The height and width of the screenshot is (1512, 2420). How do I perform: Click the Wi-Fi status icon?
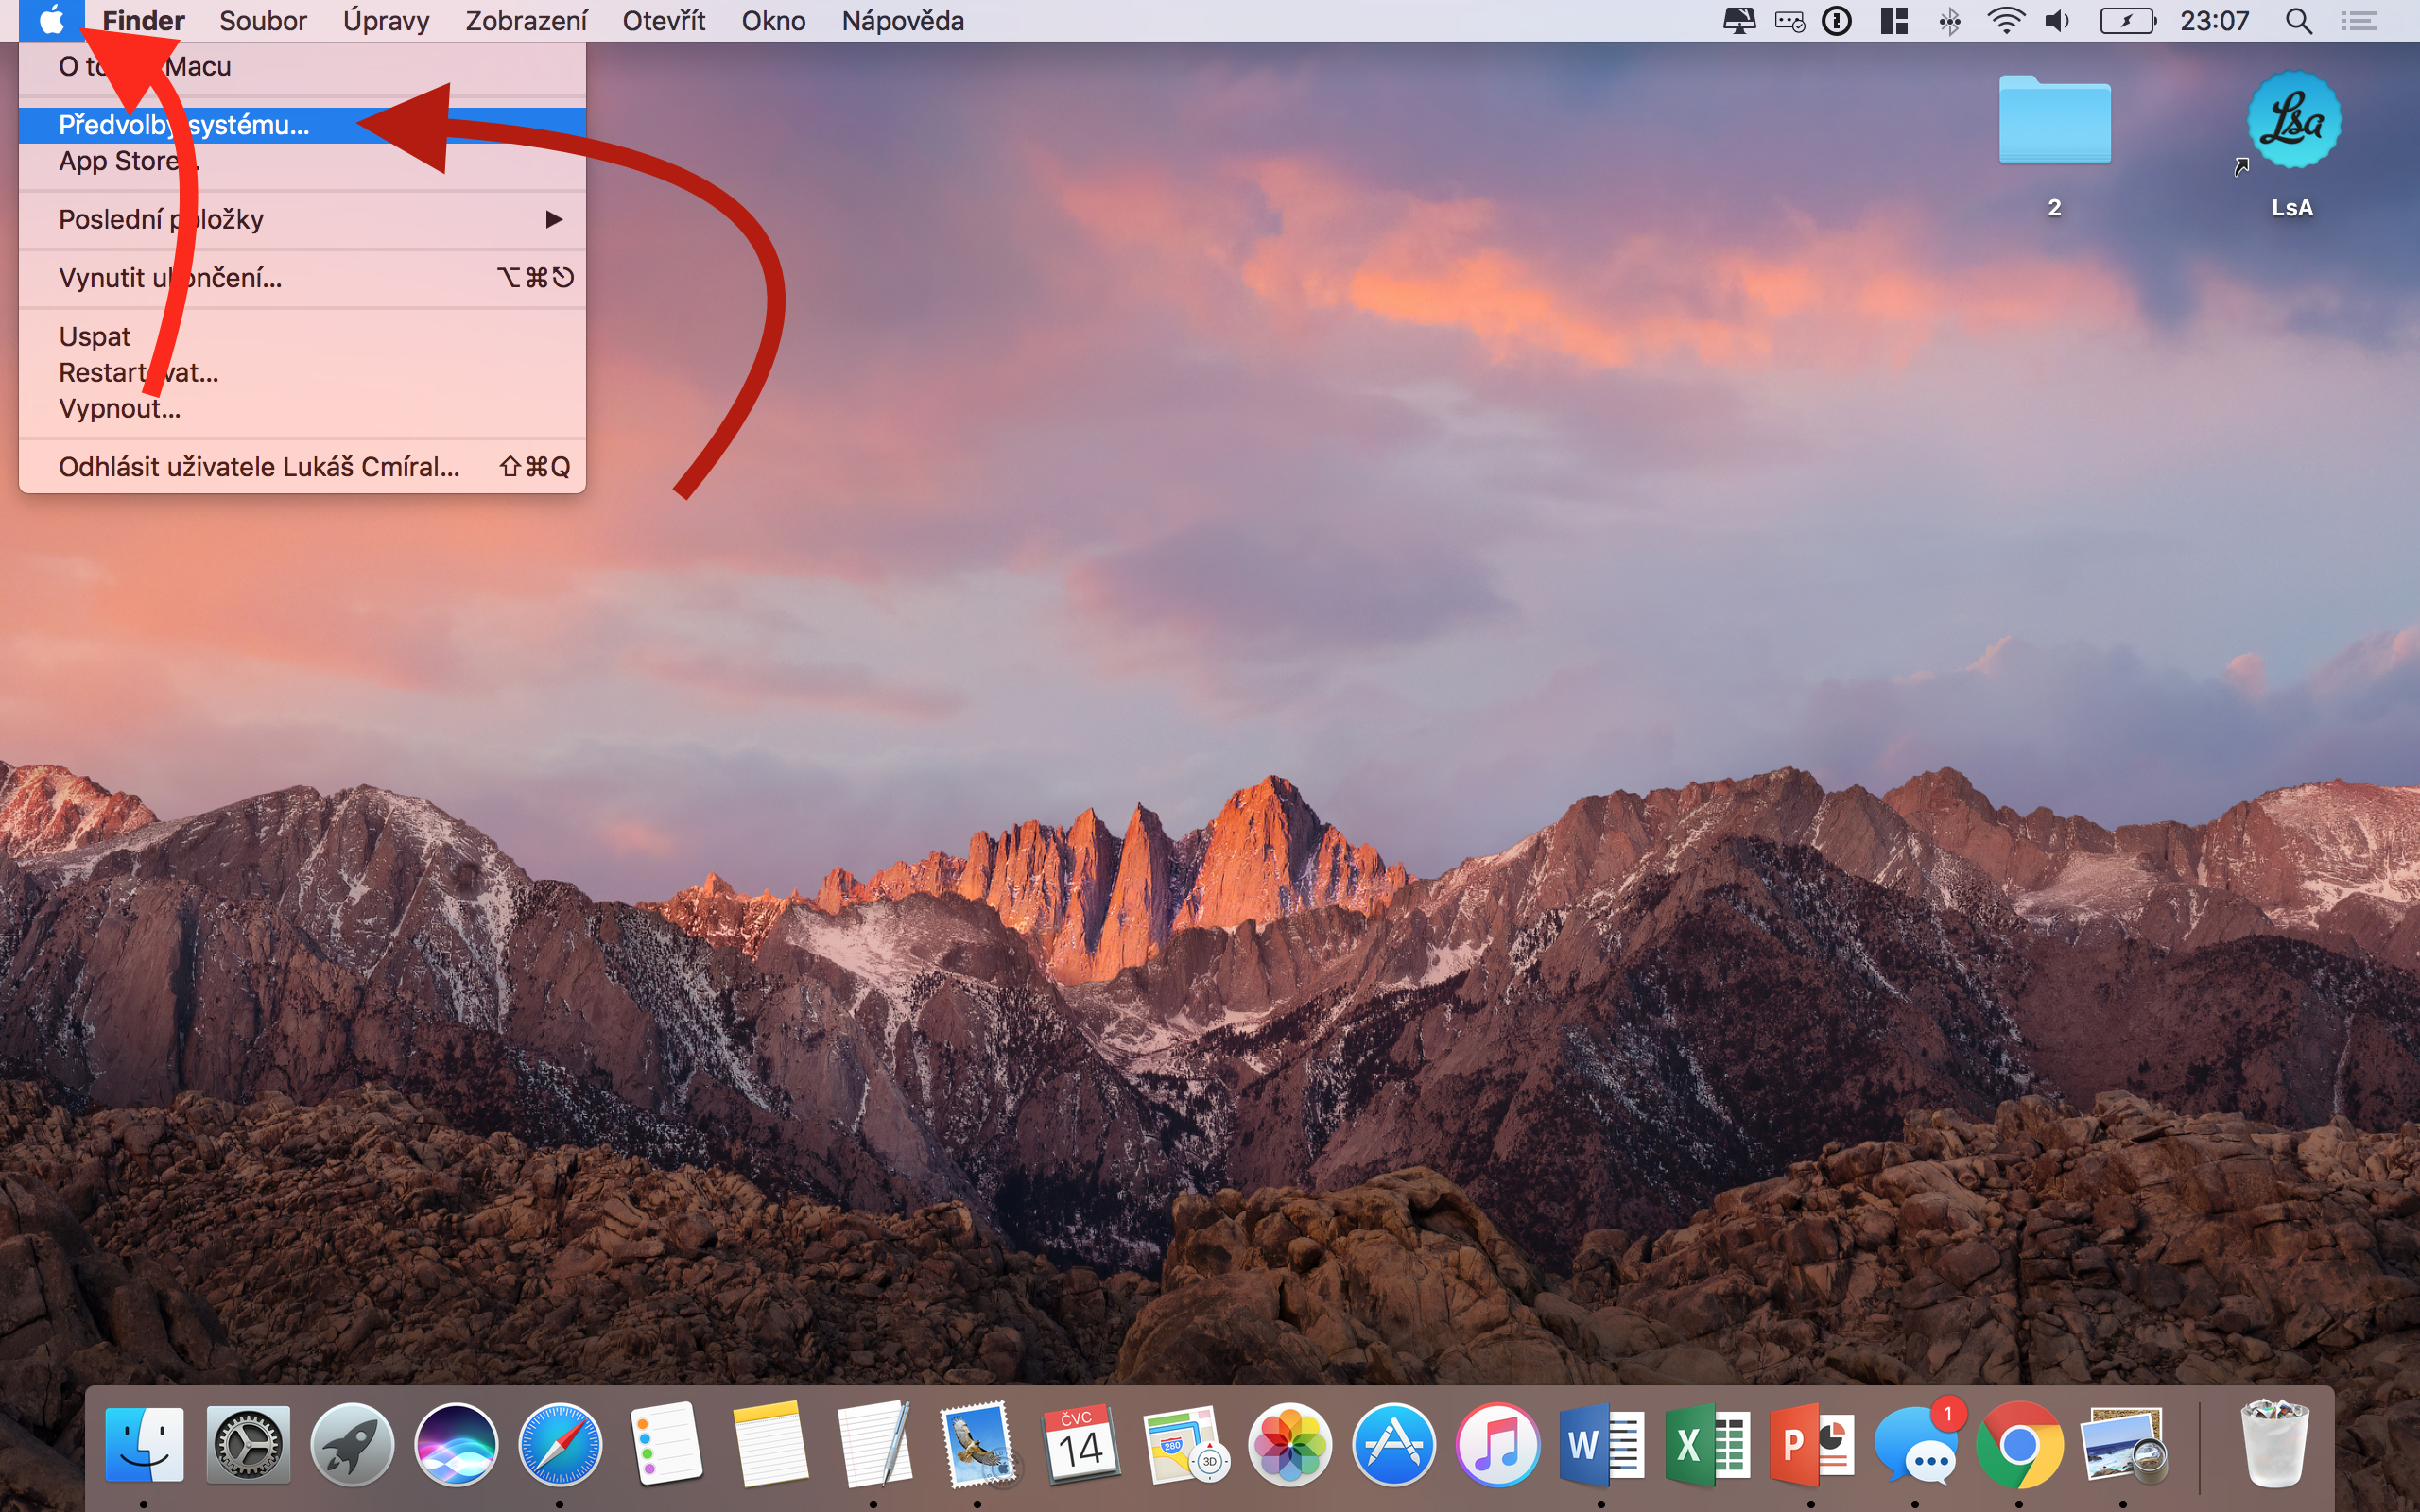pyautogui.click(x=2004, y=20)
